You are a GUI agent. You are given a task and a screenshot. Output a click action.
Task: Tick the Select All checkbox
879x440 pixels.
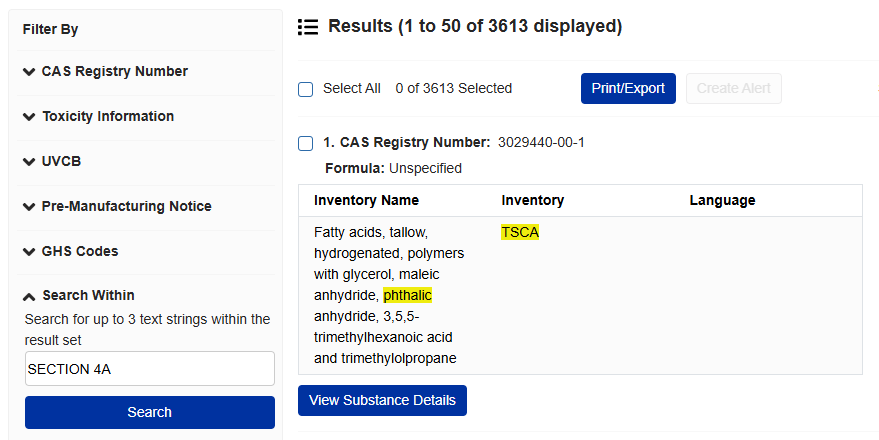click(x=306, y=89)
